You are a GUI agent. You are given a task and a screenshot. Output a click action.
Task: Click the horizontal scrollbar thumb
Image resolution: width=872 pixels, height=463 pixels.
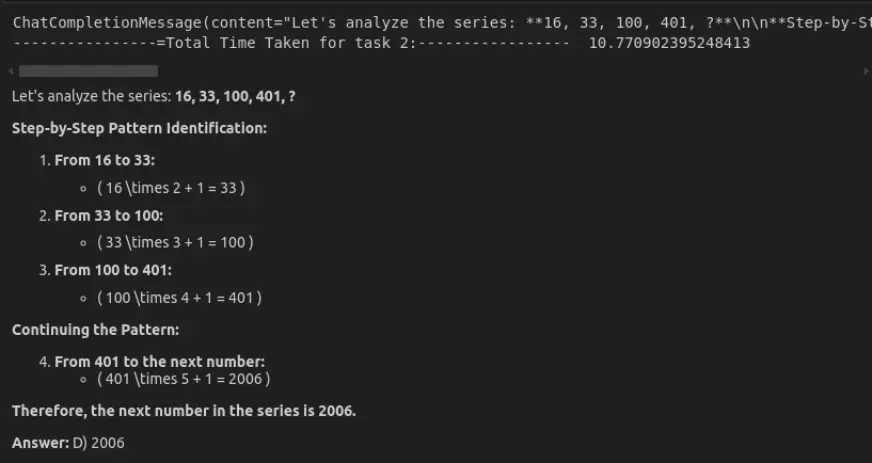click(x=88, y=72)
